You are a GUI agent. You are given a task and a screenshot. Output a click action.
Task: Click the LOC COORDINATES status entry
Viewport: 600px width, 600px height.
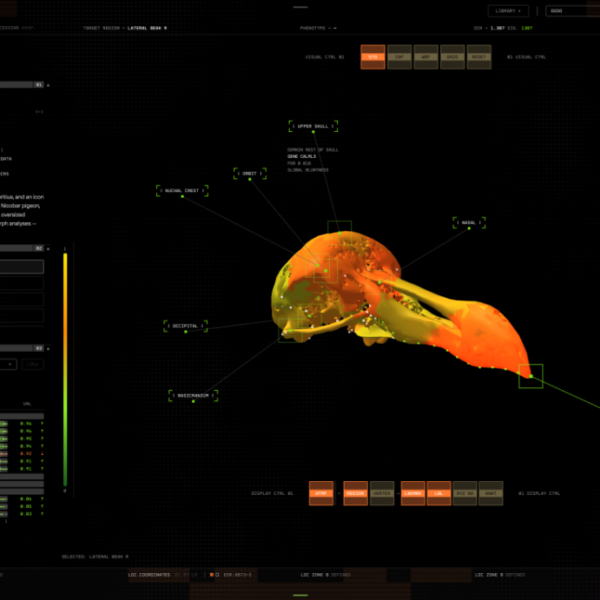click(149, 575)
